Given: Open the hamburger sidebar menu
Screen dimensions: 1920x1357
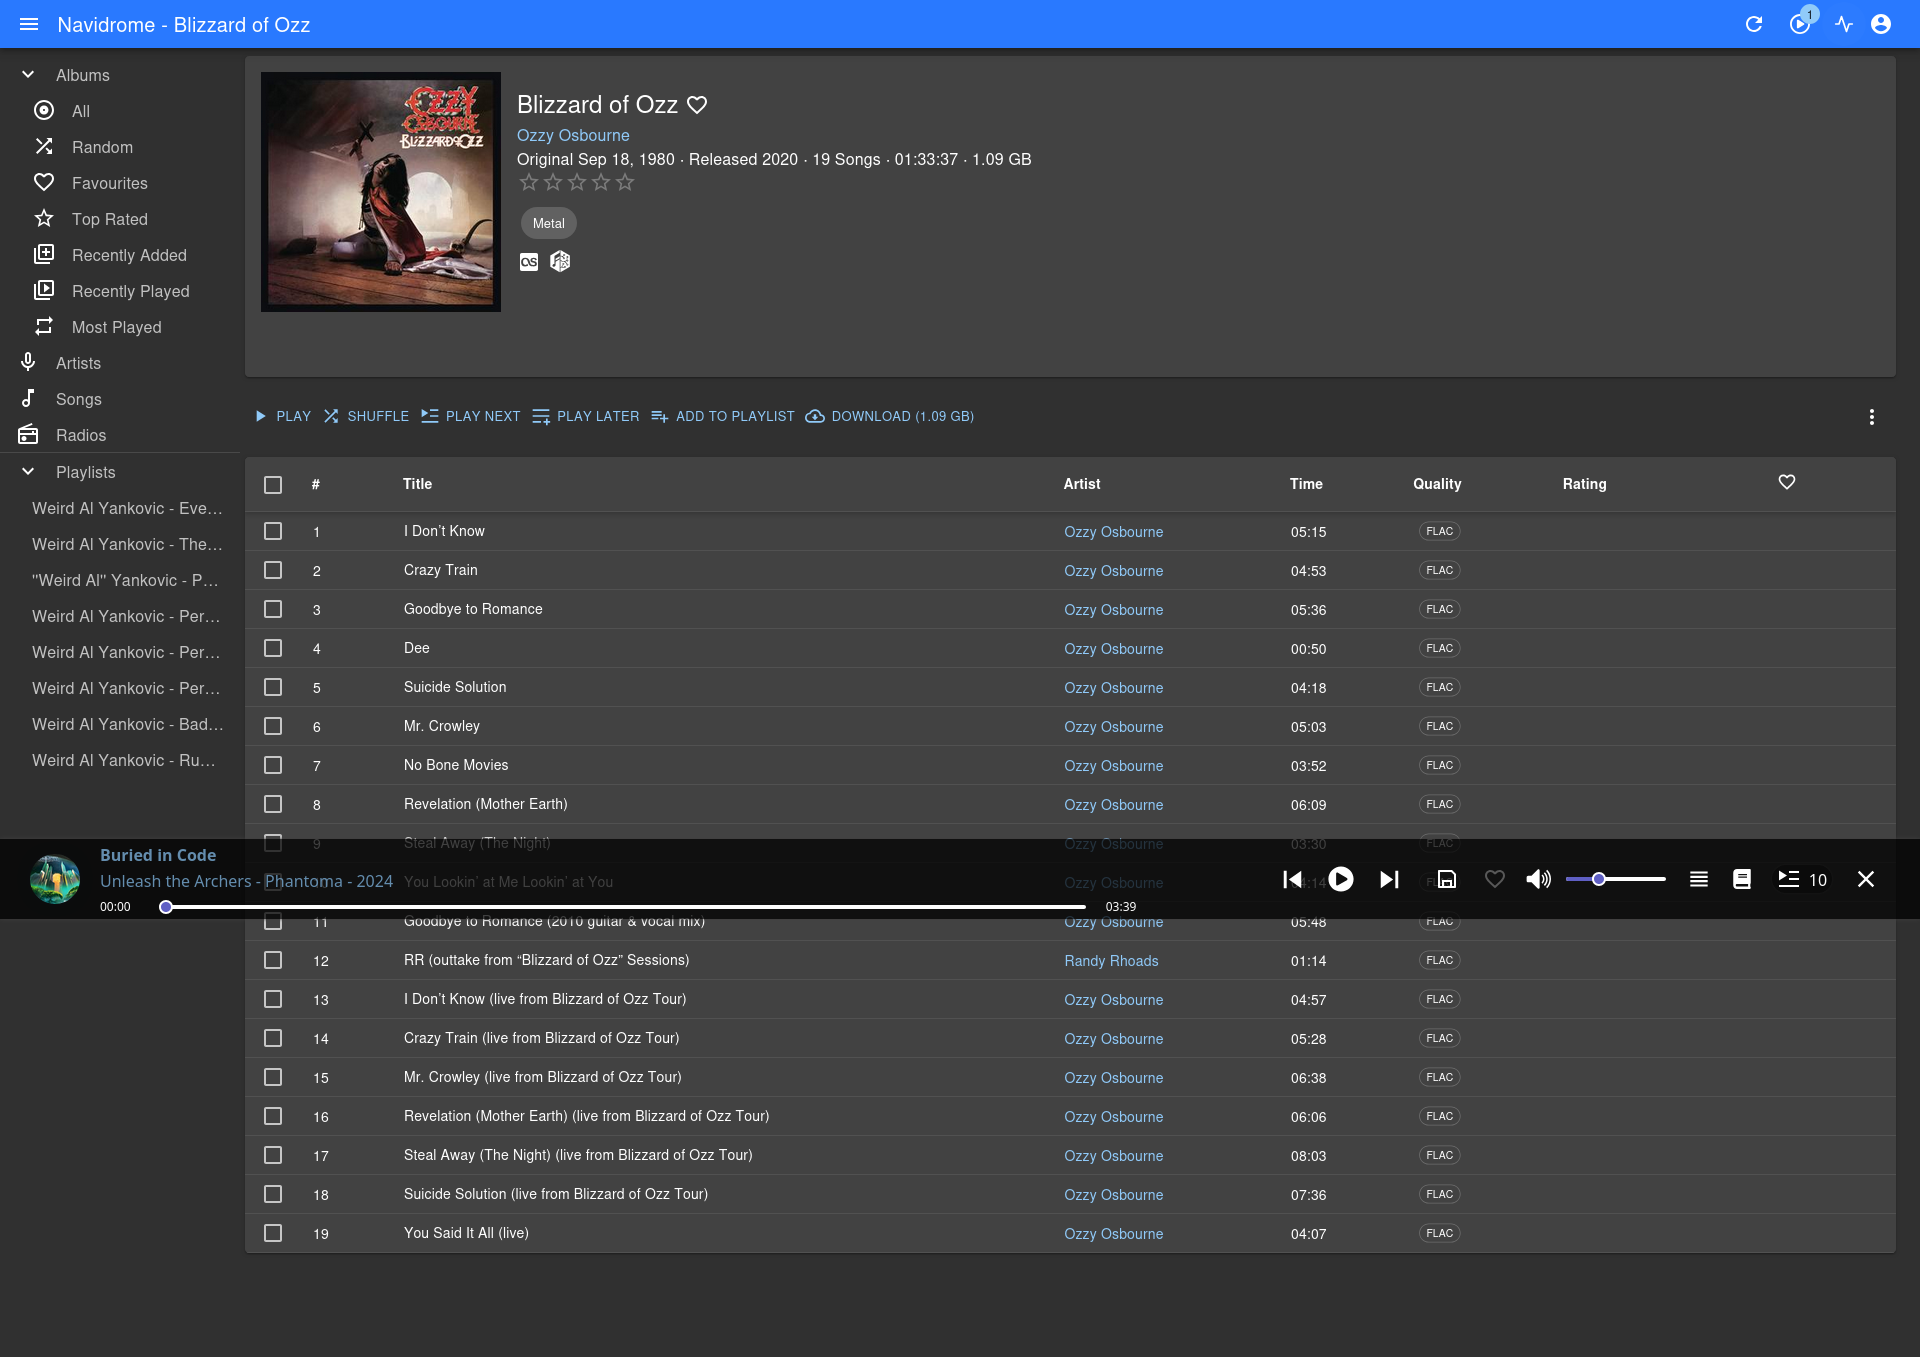Looking at the screenshot, I should pos(29,24).
